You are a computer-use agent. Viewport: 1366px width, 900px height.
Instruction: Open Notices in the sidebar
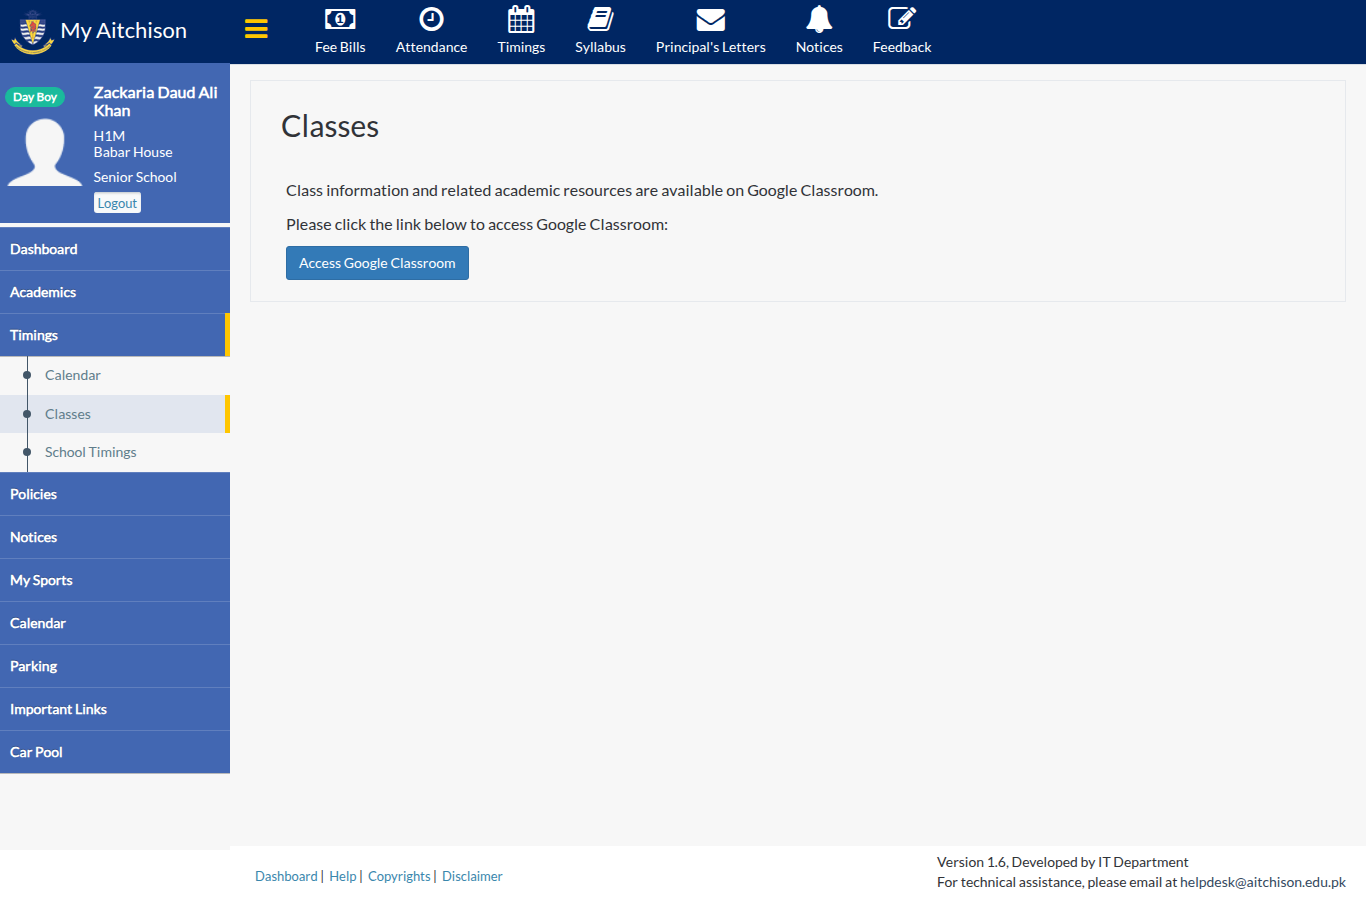pyautogui.click(x=115, y=537)
